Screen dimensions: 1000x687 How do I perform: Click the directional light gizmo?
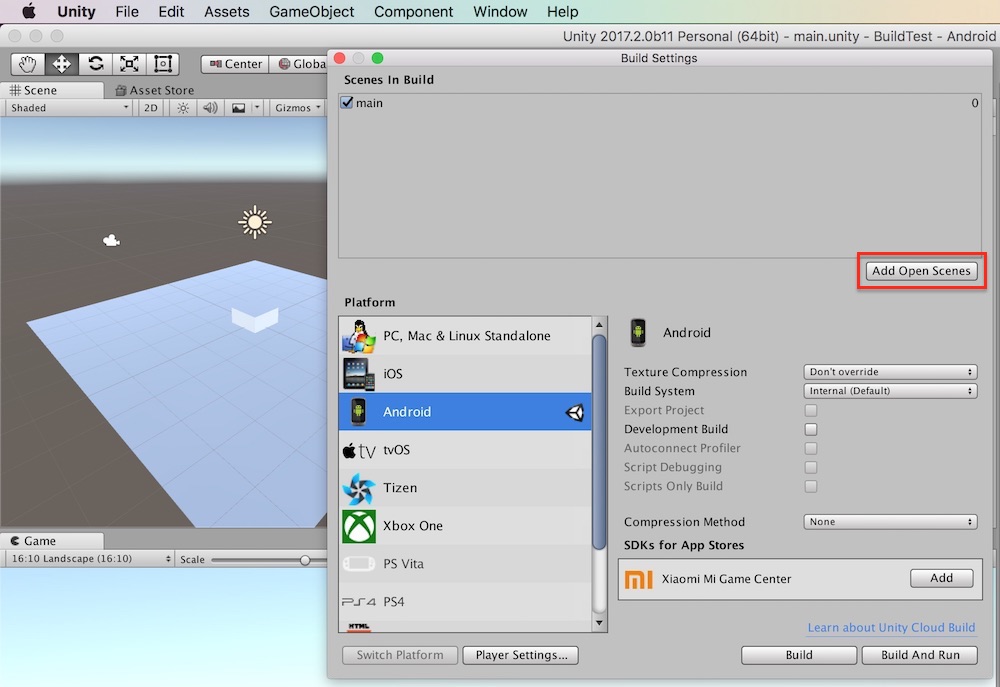click(x=255, y=222)
